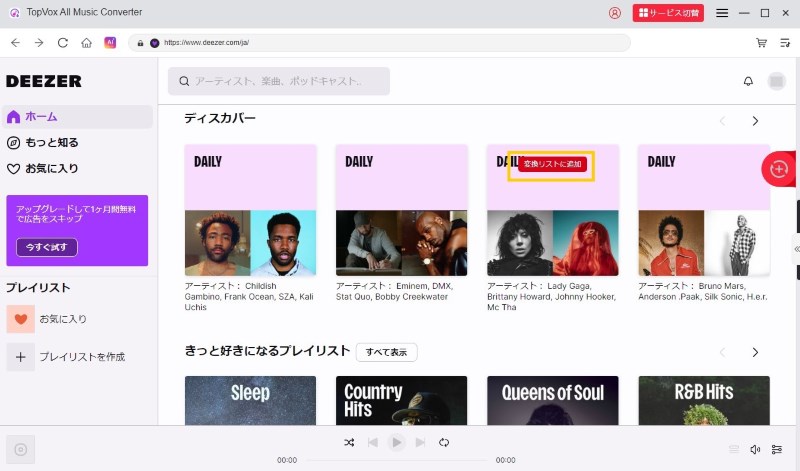
Task: Click the user account icon in the title bar
Action: click(615, 13)
